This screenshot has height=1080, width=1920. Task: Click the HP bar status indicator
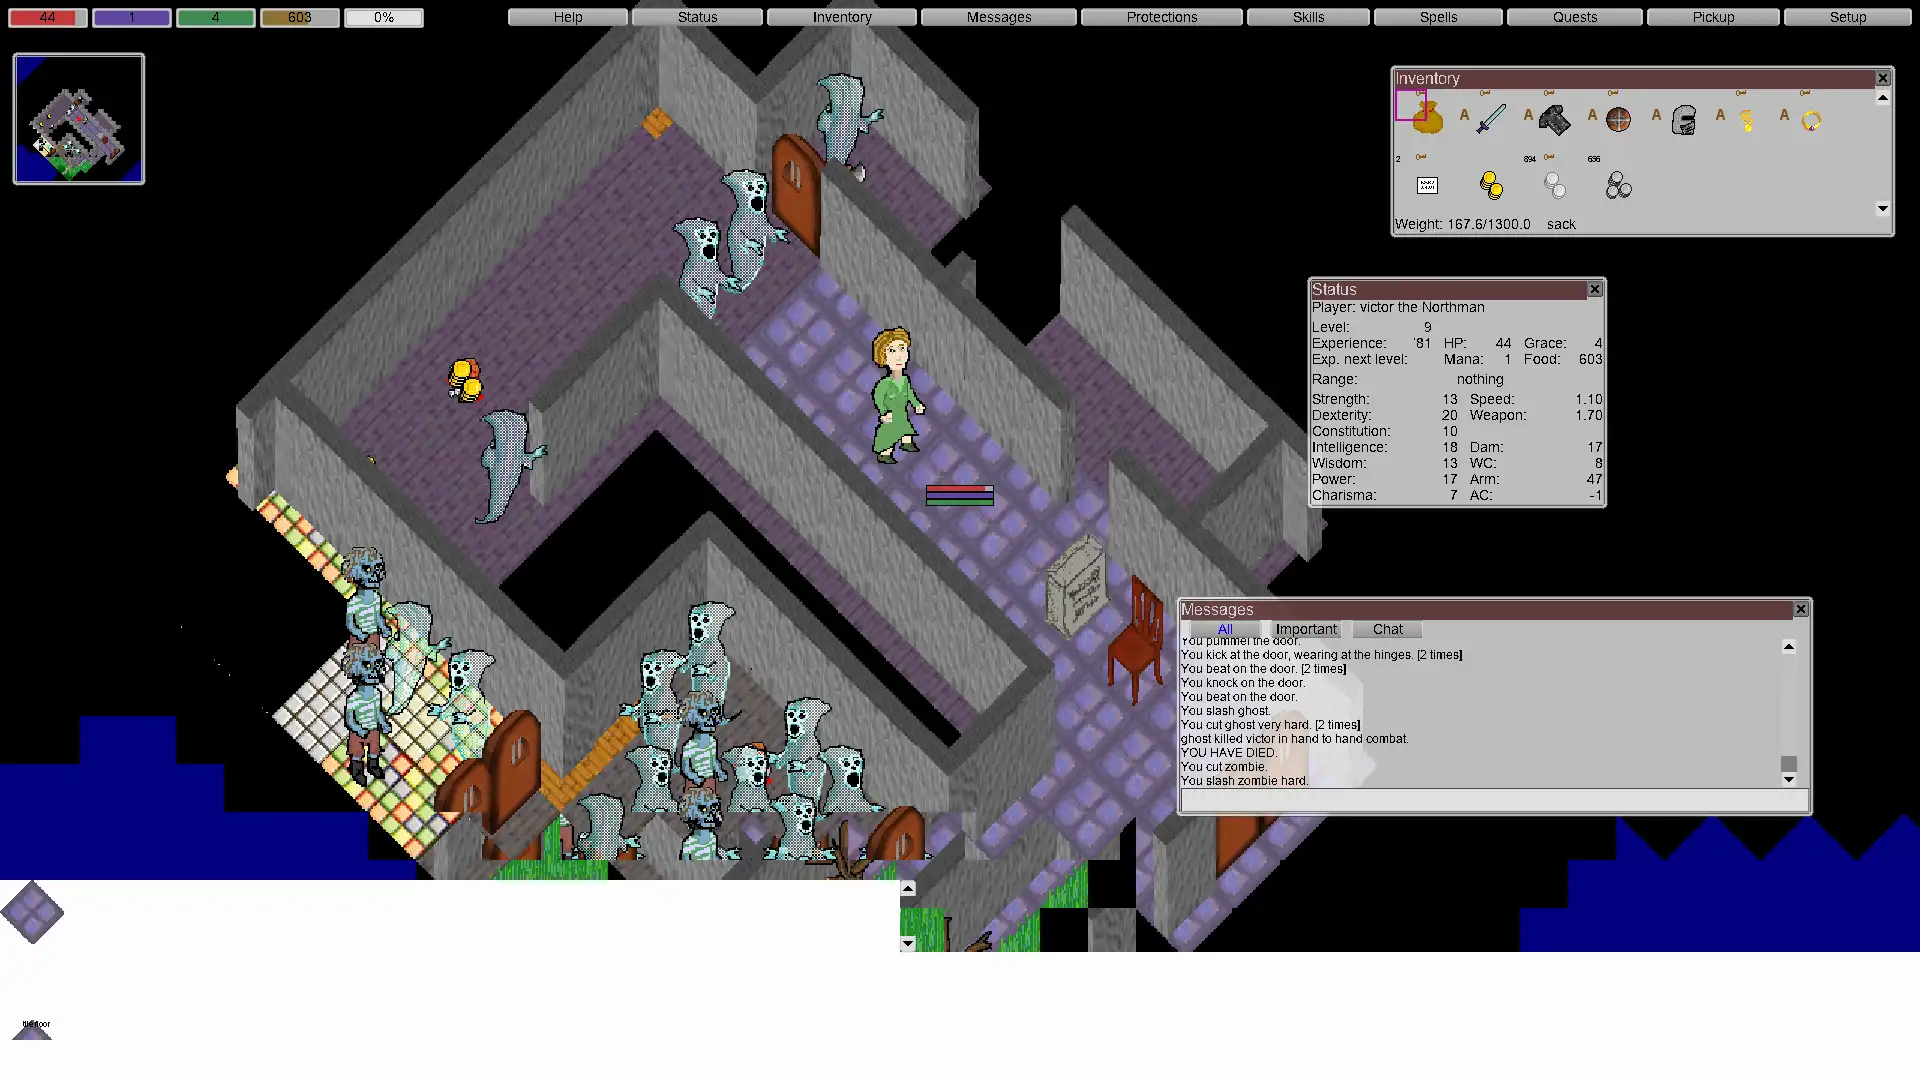(46, 17)
